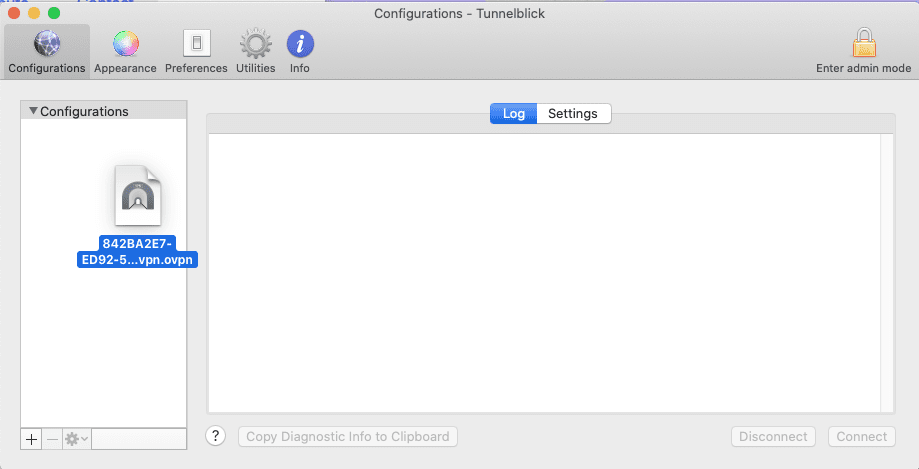Switch to the Settings tab
919x469 pixels.
(x=573, y=114)
